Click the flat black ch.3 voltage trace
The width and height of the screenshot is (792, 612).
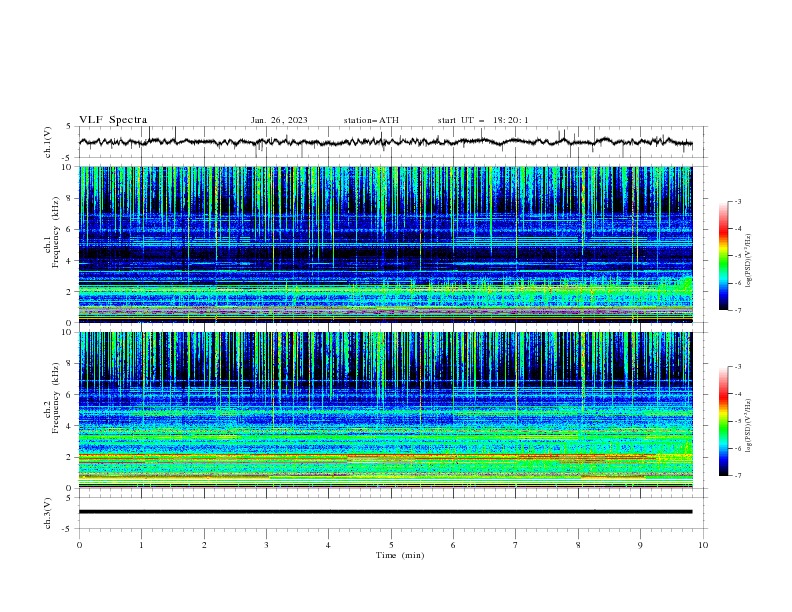point(385,512)
